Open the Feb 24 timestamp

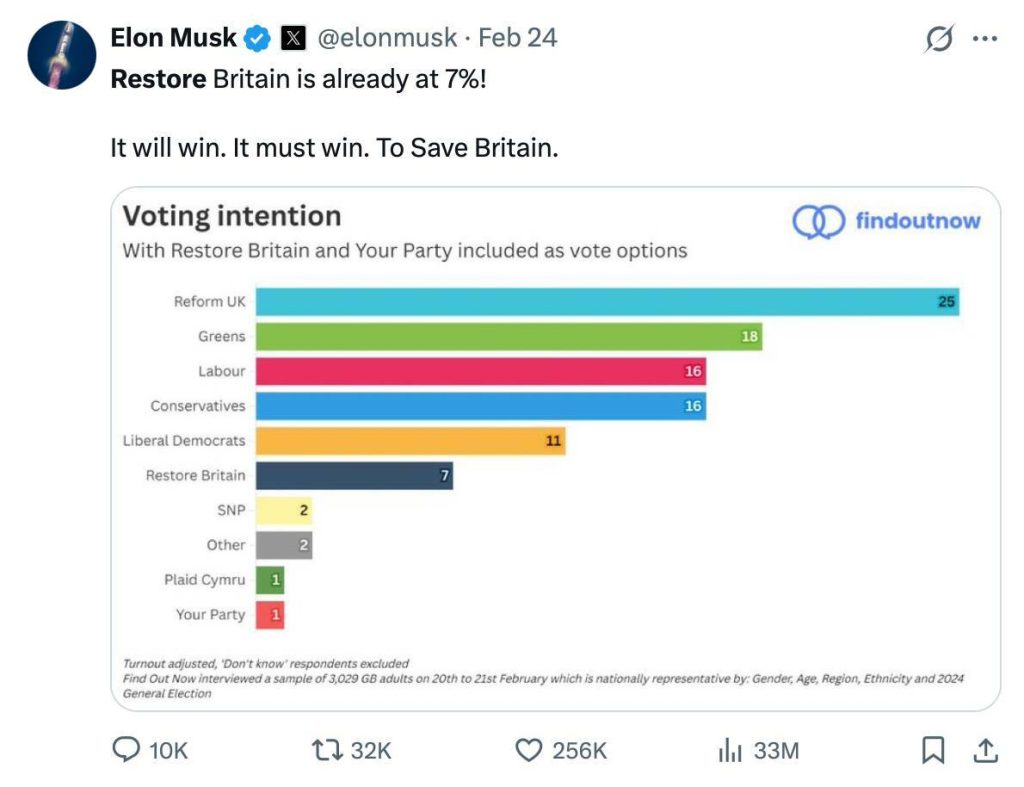(518, 38)
